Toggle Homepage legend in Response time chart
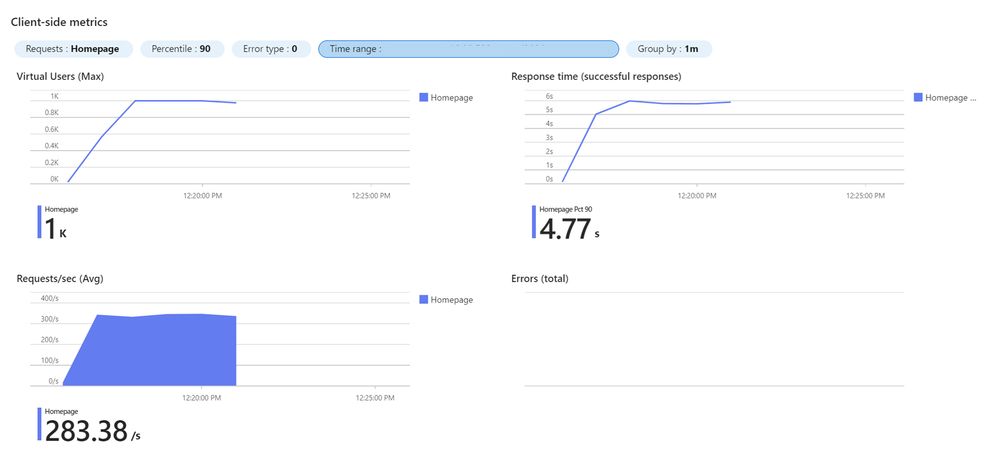Image resolution: width=999 pixels, height=462 pixels. click(x=945, y=97)
